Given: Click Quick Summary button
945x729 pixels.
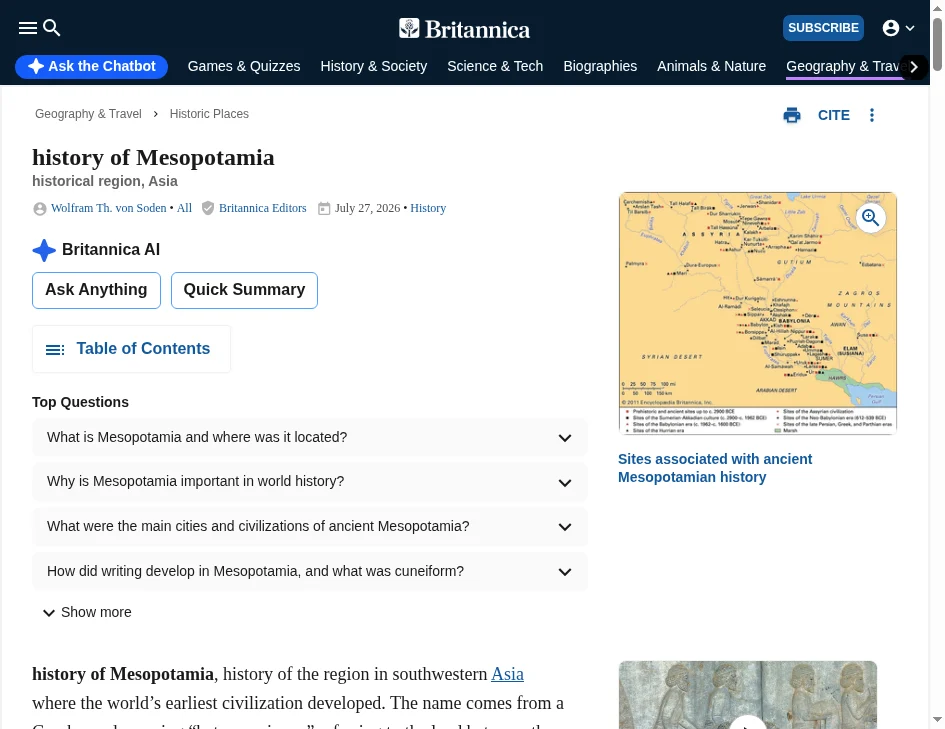Looking at the screenshot, I should (244, 290).
